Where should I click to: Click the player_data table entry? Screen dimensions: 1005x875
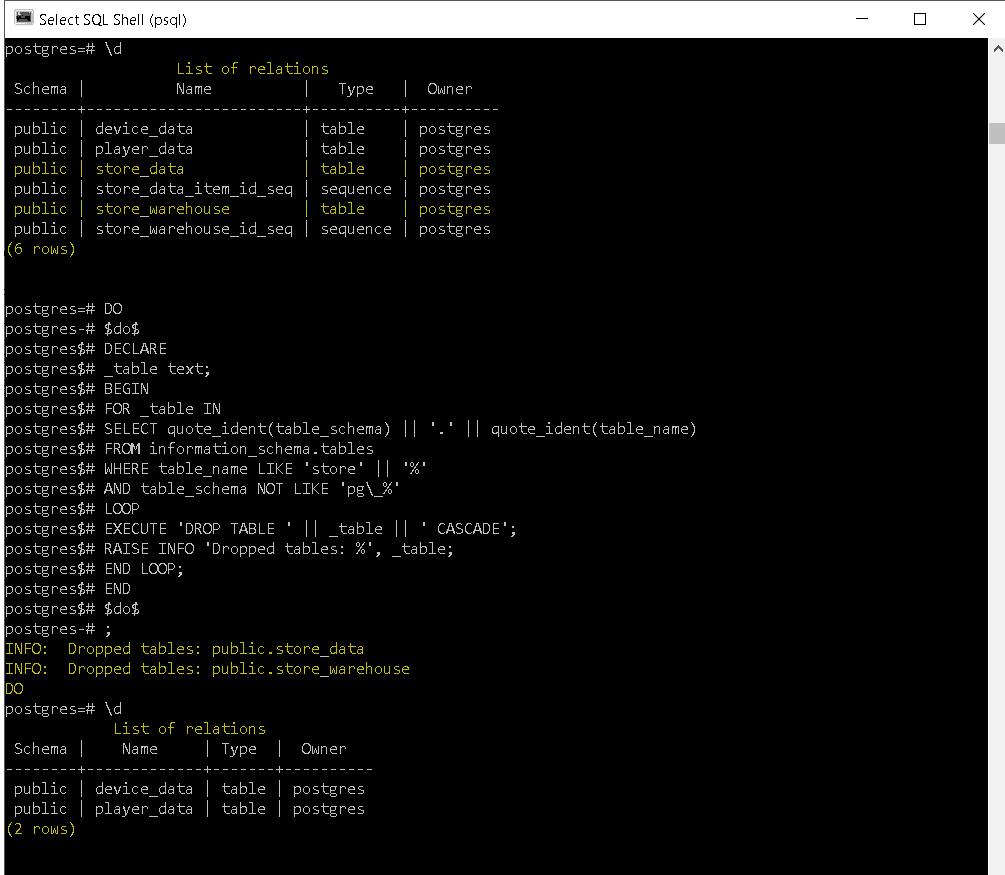[143, 148]
